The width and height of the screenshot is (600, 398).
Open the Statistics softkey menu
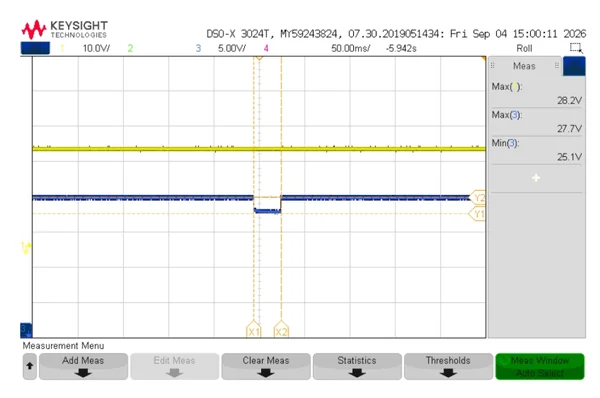pyautogui.click(x=357, y=366)
